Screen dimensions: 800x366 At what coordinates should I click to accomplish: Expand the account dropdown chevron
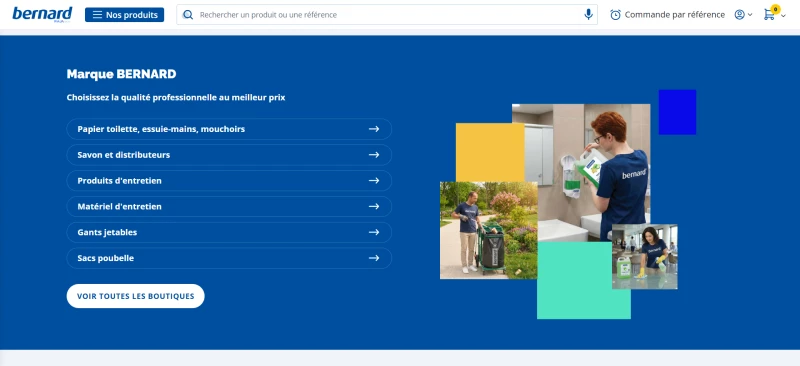point(750,15)
